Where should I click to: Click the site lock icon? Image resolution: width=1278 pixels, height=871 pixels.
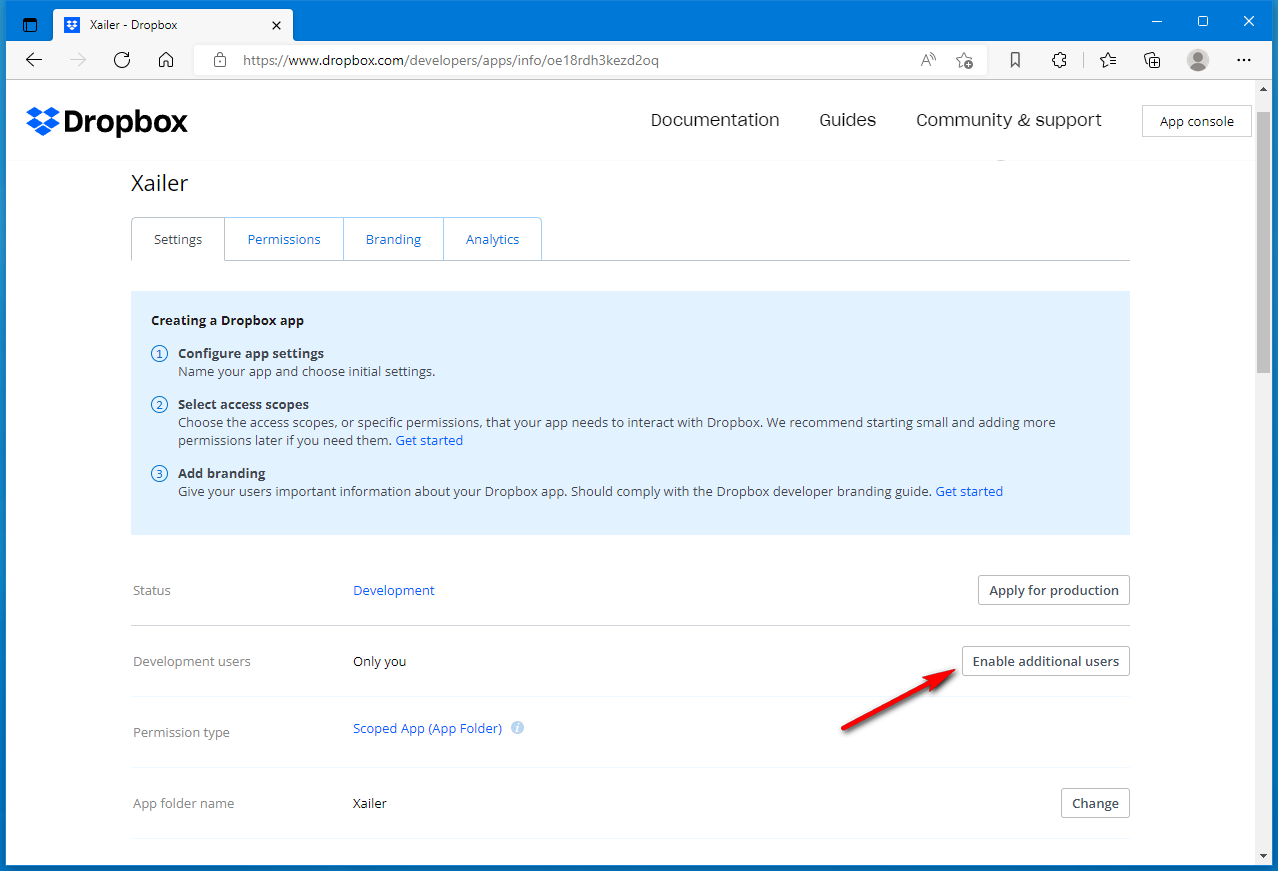point(220,60)
